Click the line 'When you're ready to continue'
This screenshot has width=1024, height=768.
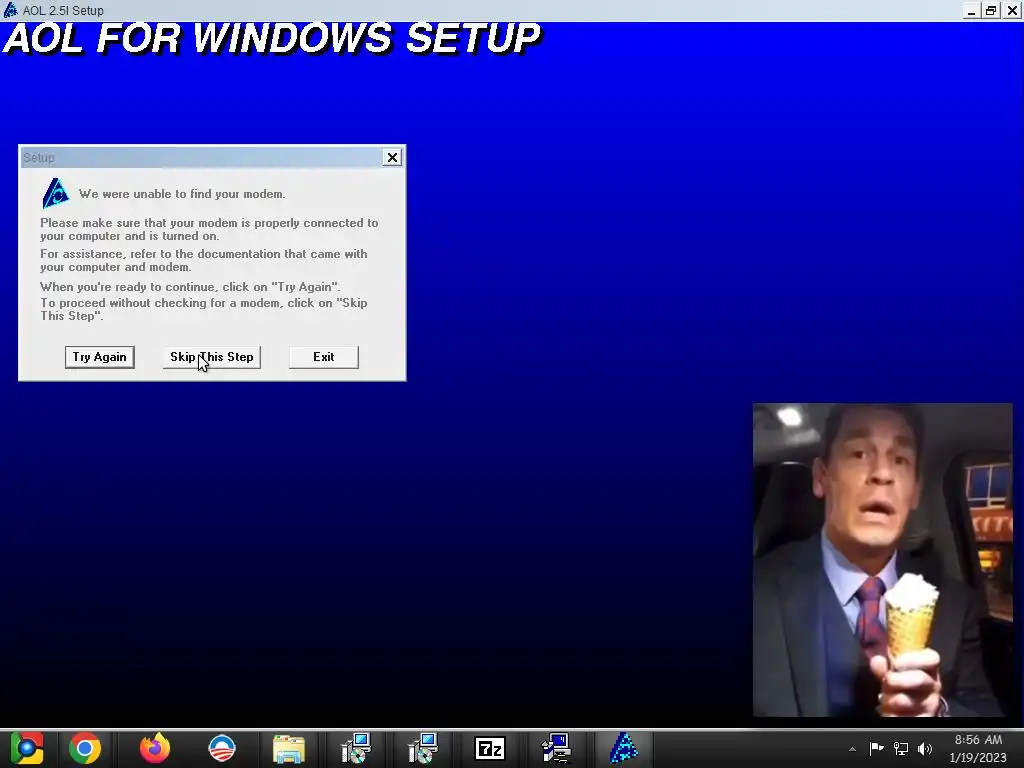pyautogui.click(x=190, y=287)
